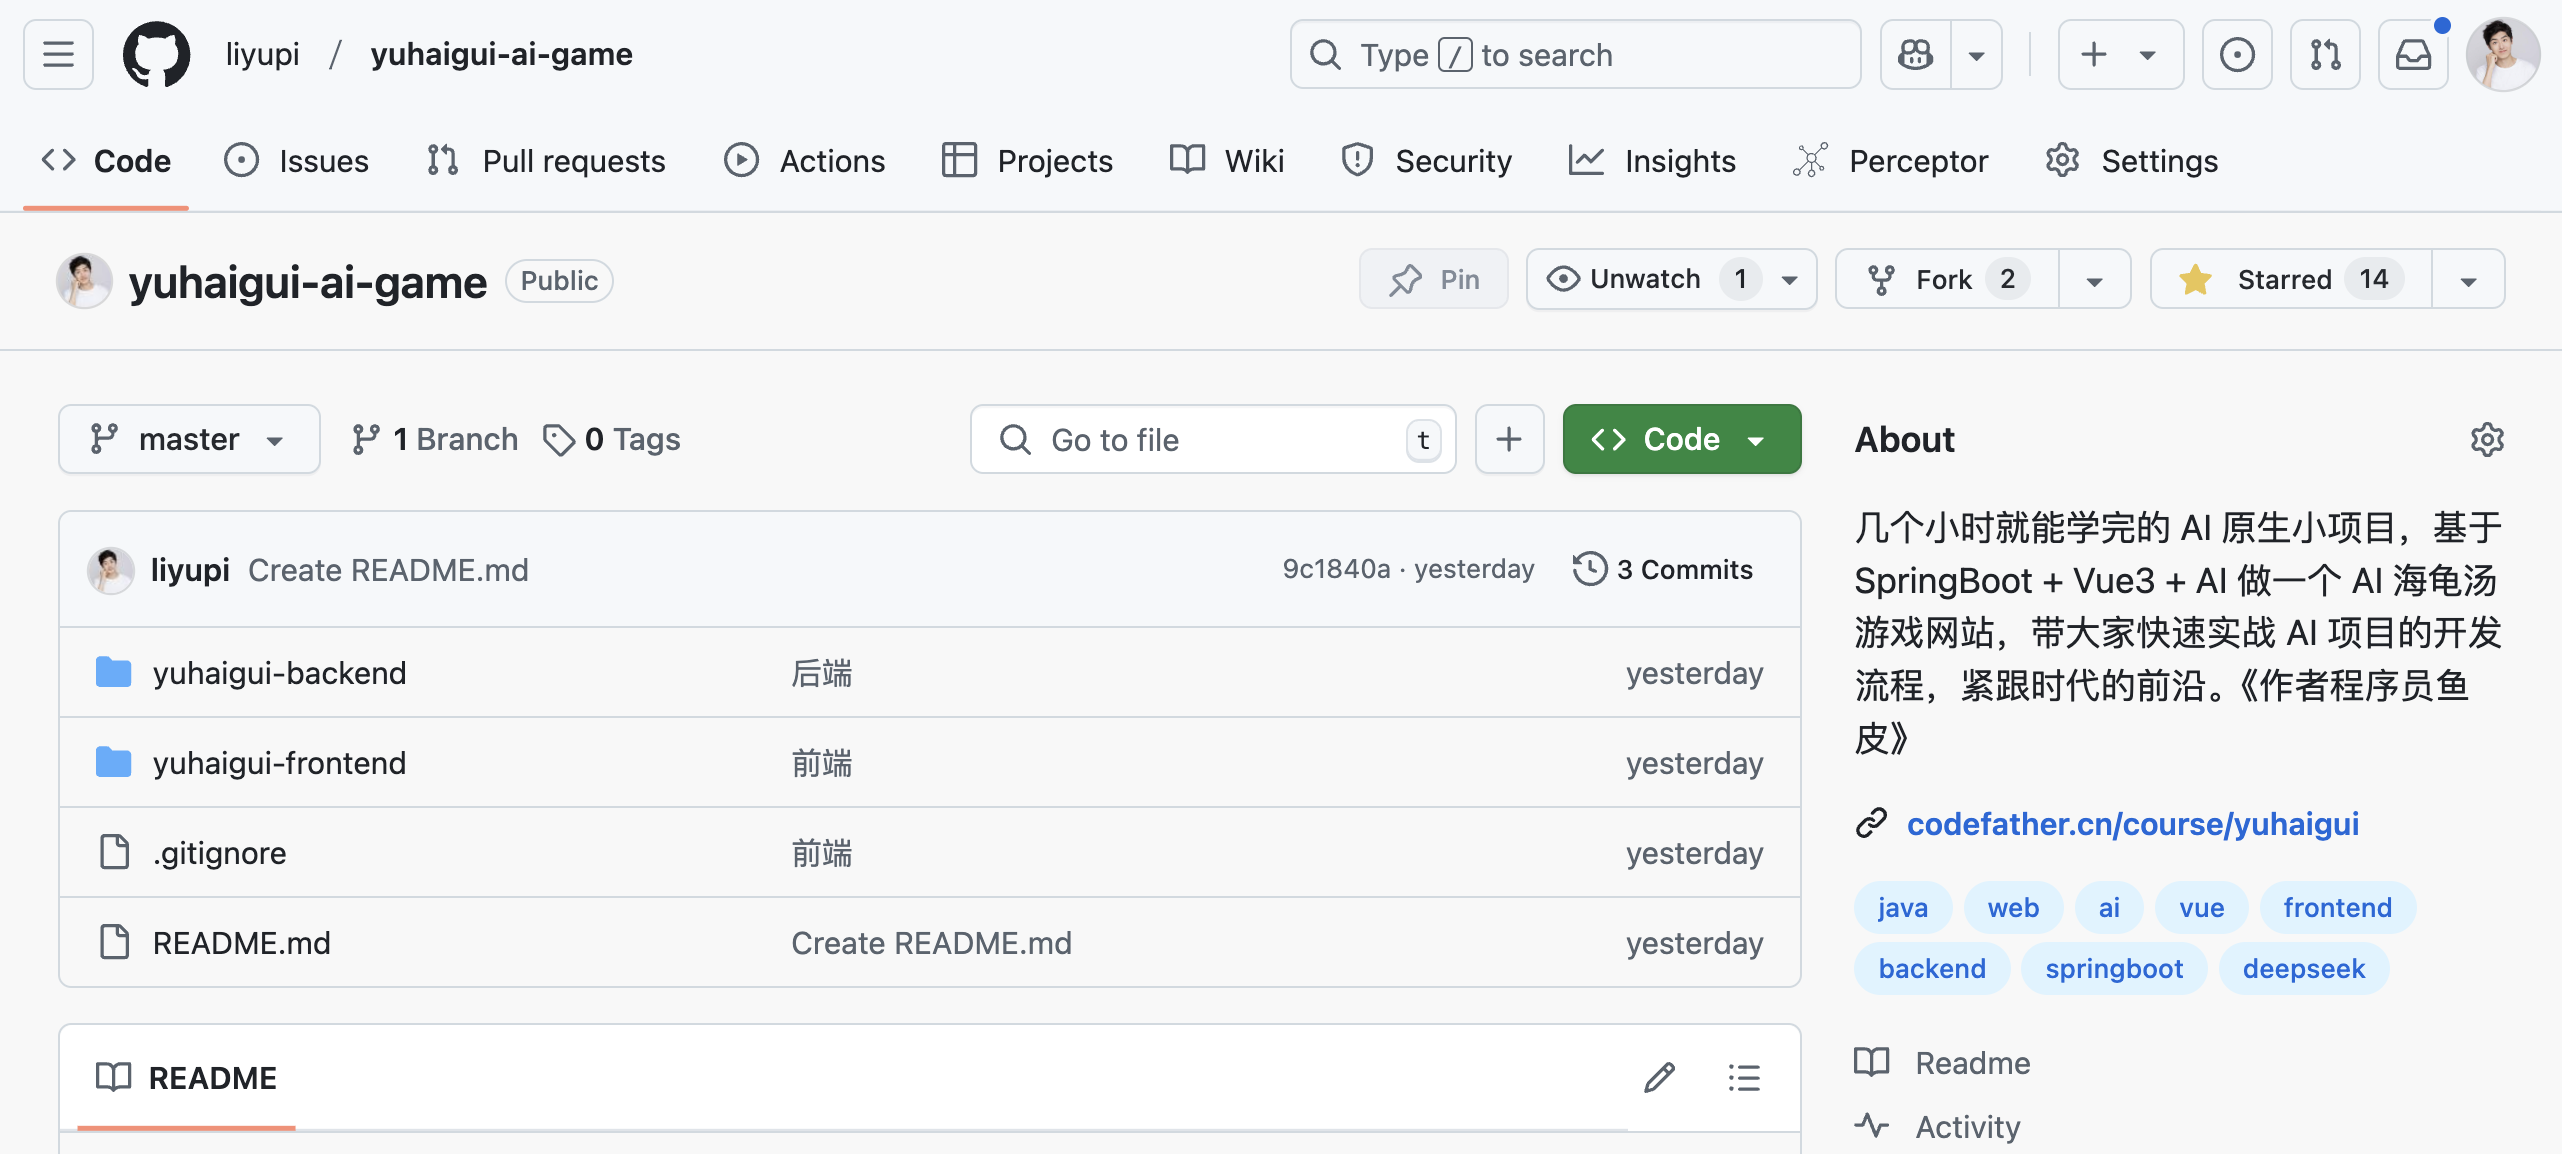This screenshot has height=1154, width=2562.
Task: Edit README with the pencil icon
Action: click(1659, 1078)
